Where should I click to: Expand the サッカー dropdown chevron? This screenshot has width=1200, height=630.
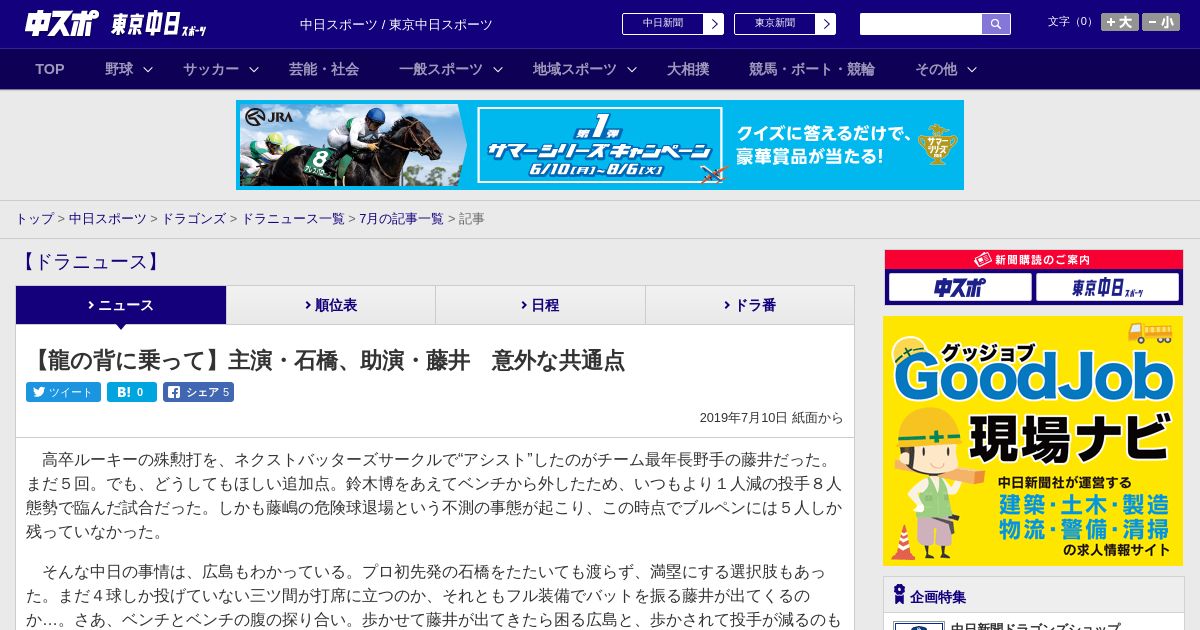(x=254, y=69)
